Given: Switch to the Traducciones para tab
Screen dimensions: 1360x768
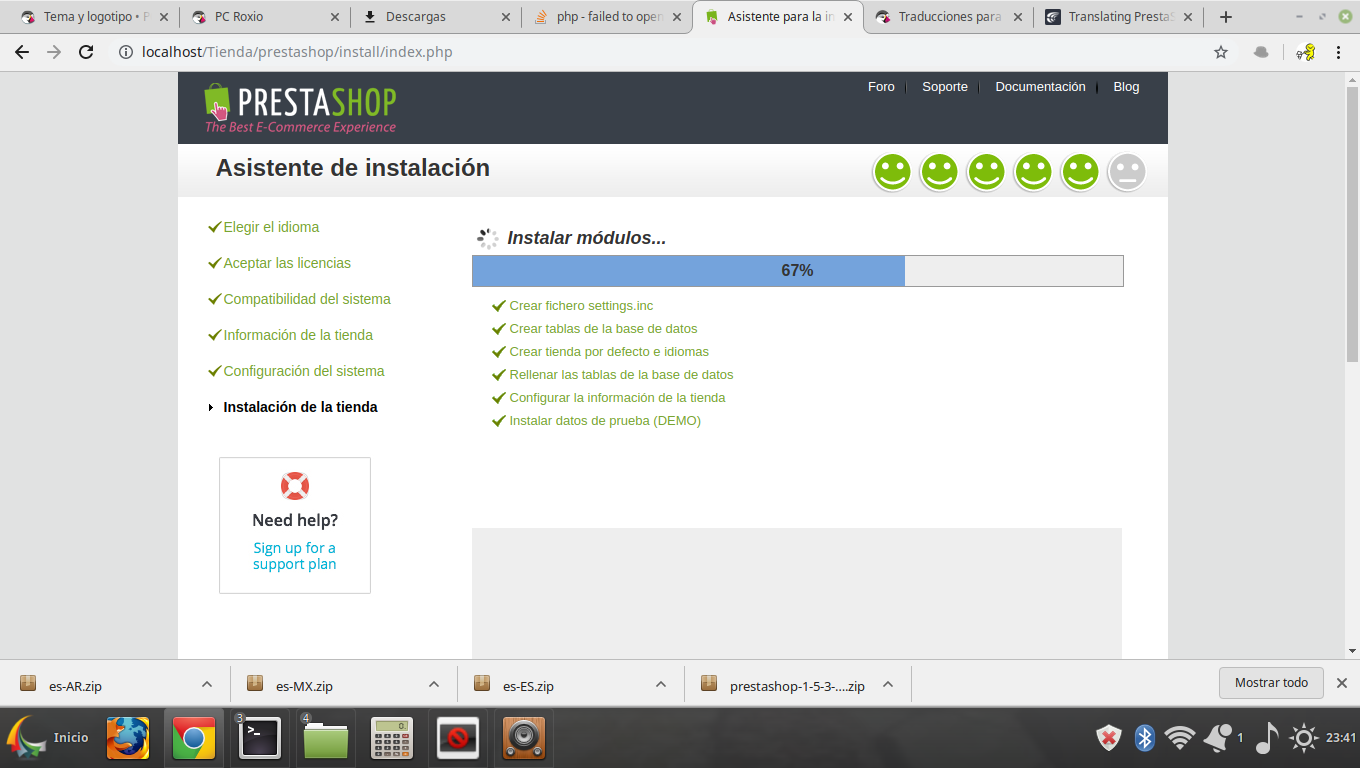Looking at the screenshot, I should 948,17.
